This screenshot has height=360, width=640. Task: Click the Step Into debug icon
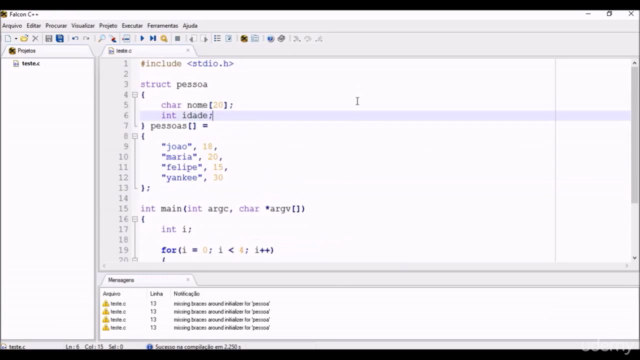297,39
